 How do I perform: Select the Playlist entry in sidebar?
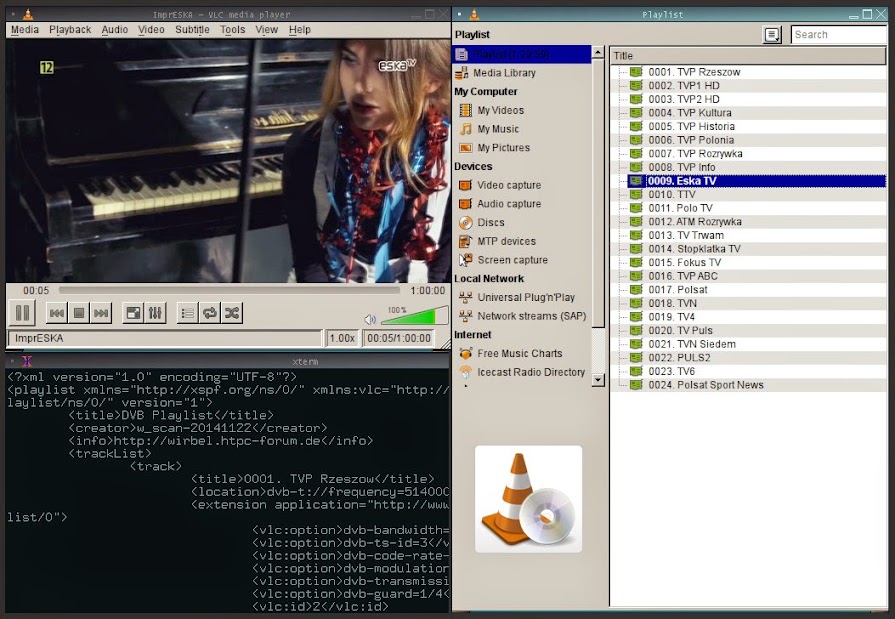pos(522,54)
